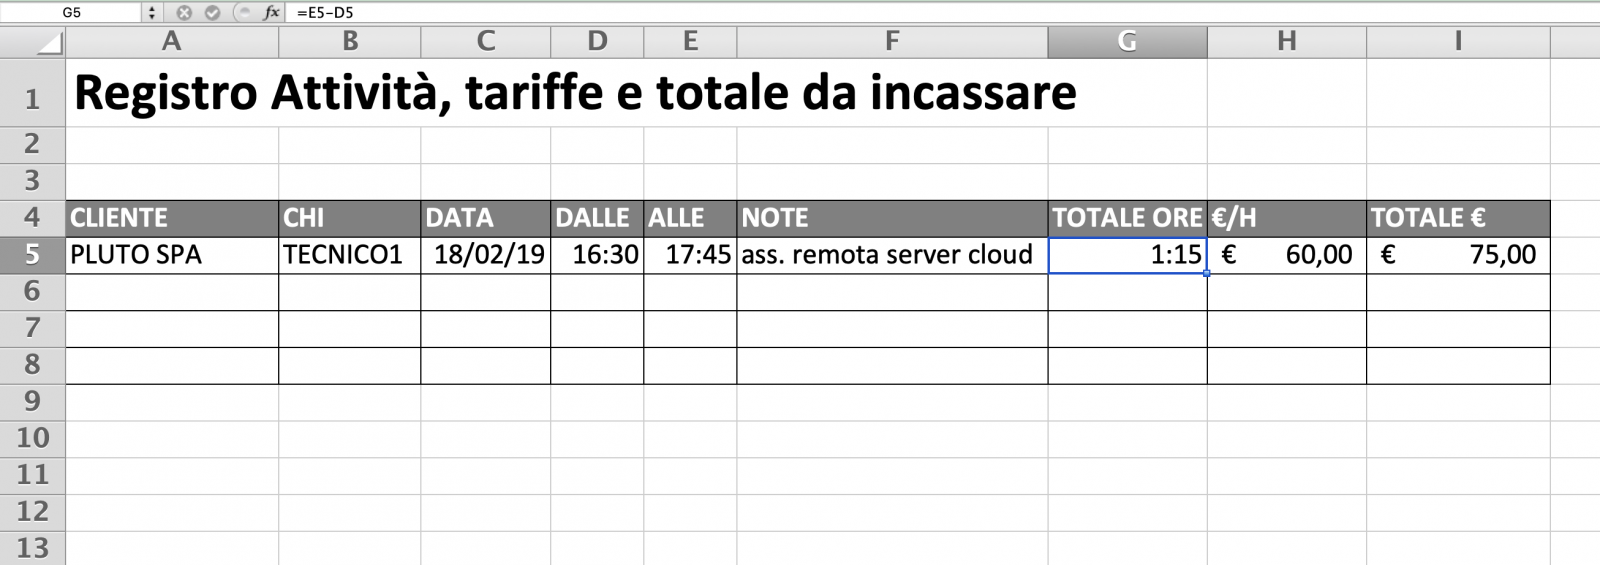Select the NOTE column header cell
The width and height of the screenshot is (1600, 565).
(892, 218)
